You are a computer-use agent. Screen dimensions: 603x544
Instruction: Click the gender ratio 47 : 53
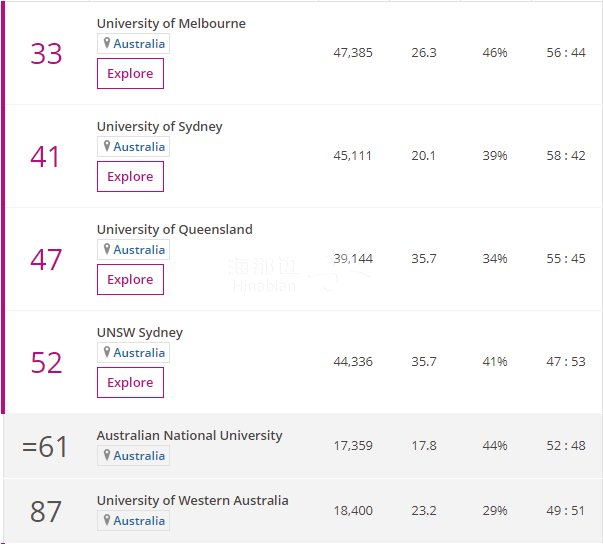click(566, 362)
